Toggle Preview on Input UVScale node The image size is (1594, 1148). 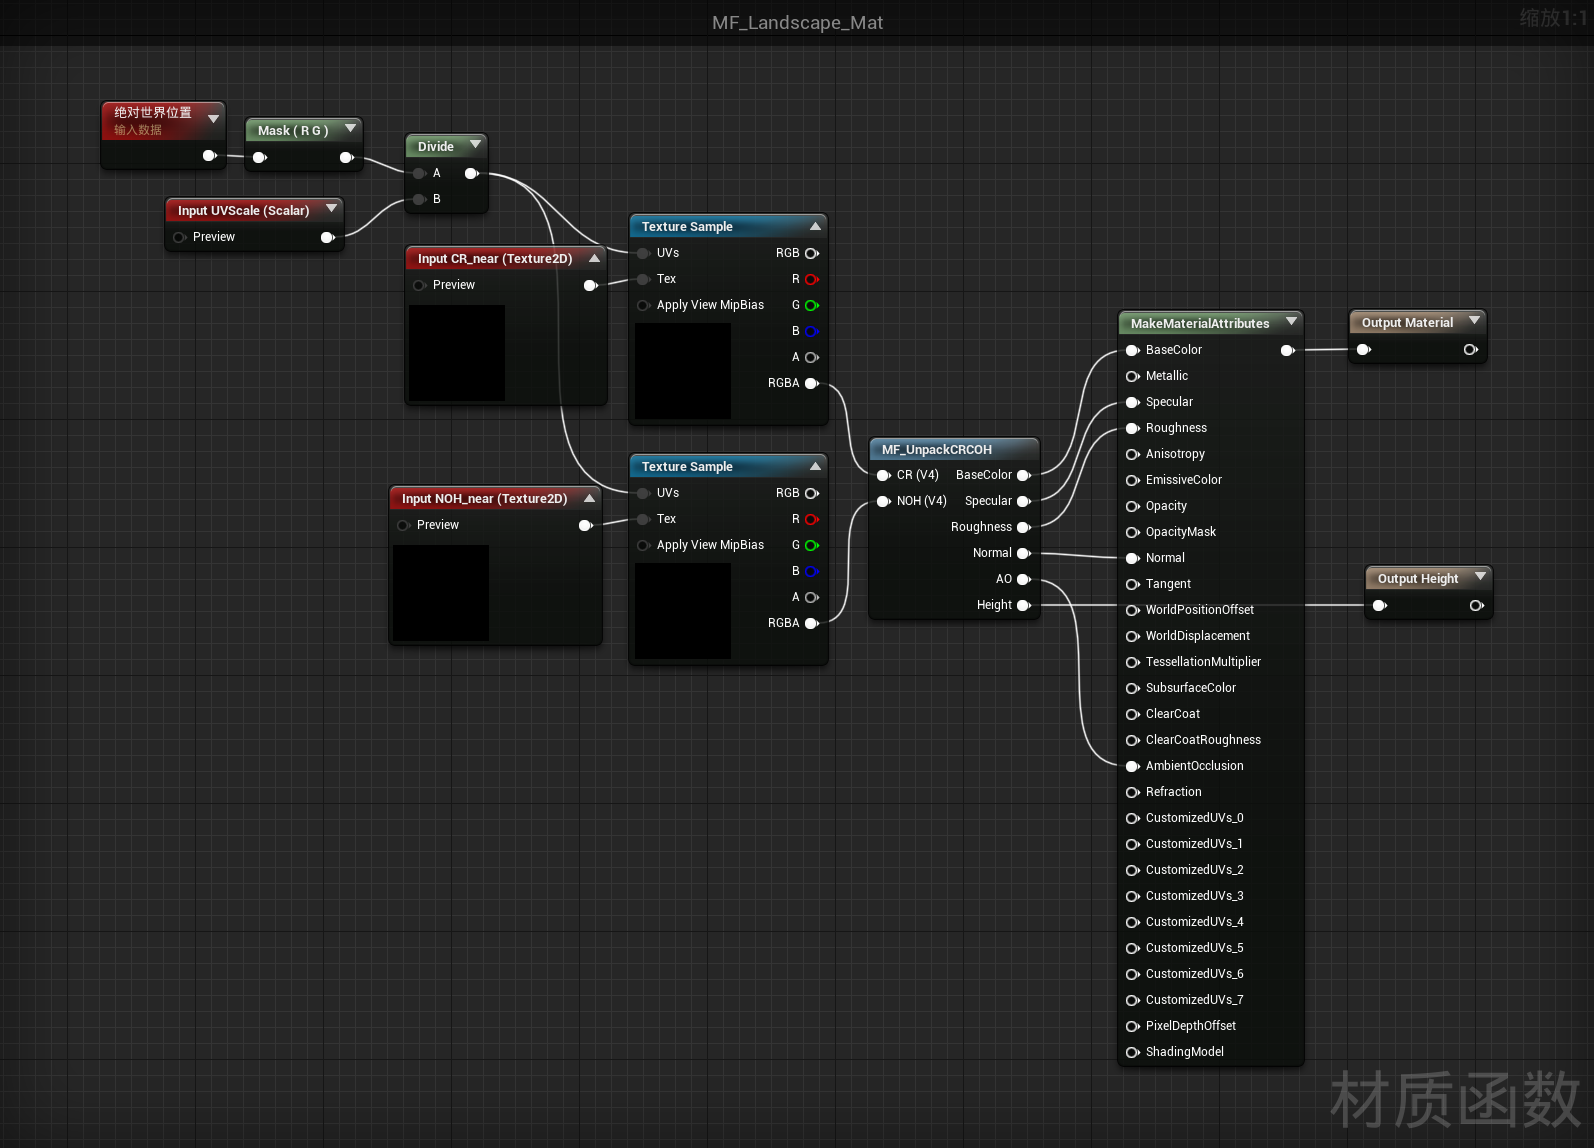point(180,238)
